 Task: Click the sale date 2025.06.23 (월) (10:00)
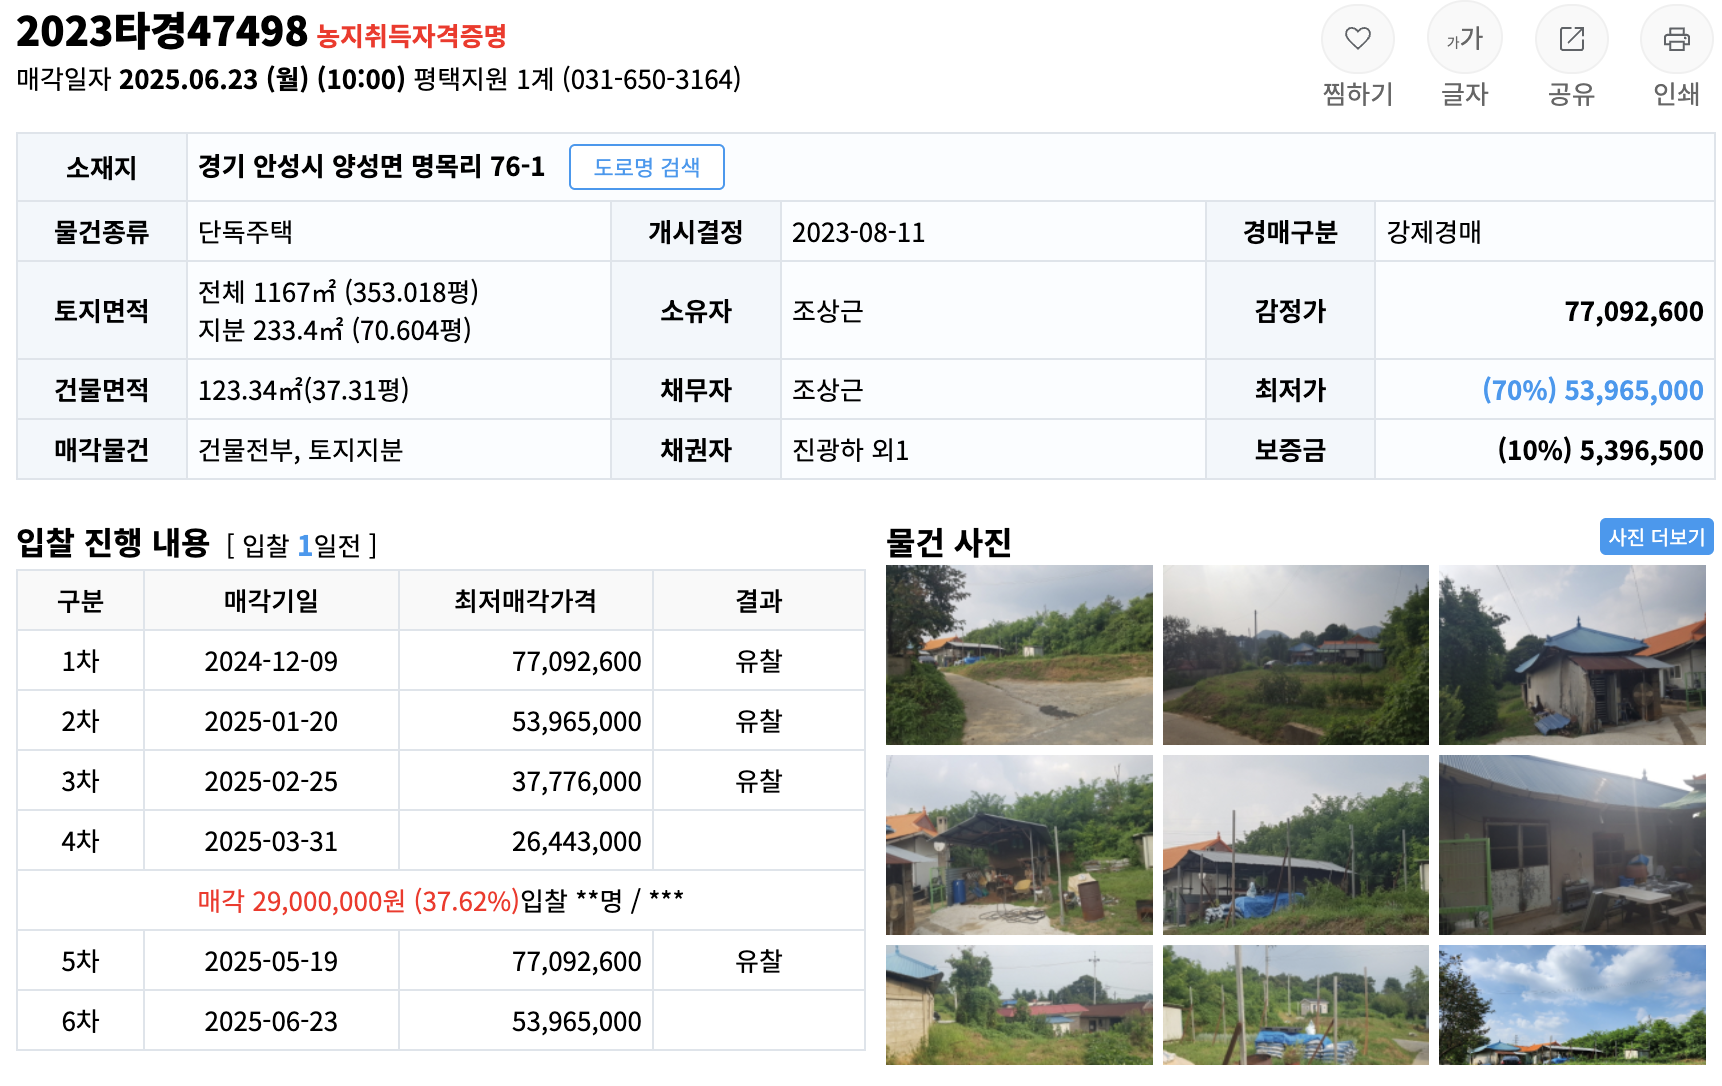pyautogui.click(x=262, y=79)
